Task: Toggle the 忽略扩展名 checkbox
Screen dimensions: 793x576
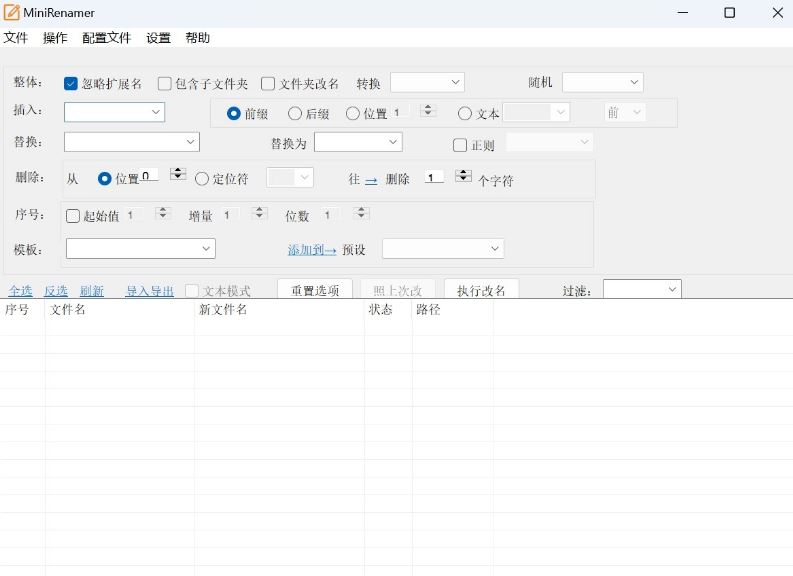Action: click(x=71, y=84)
